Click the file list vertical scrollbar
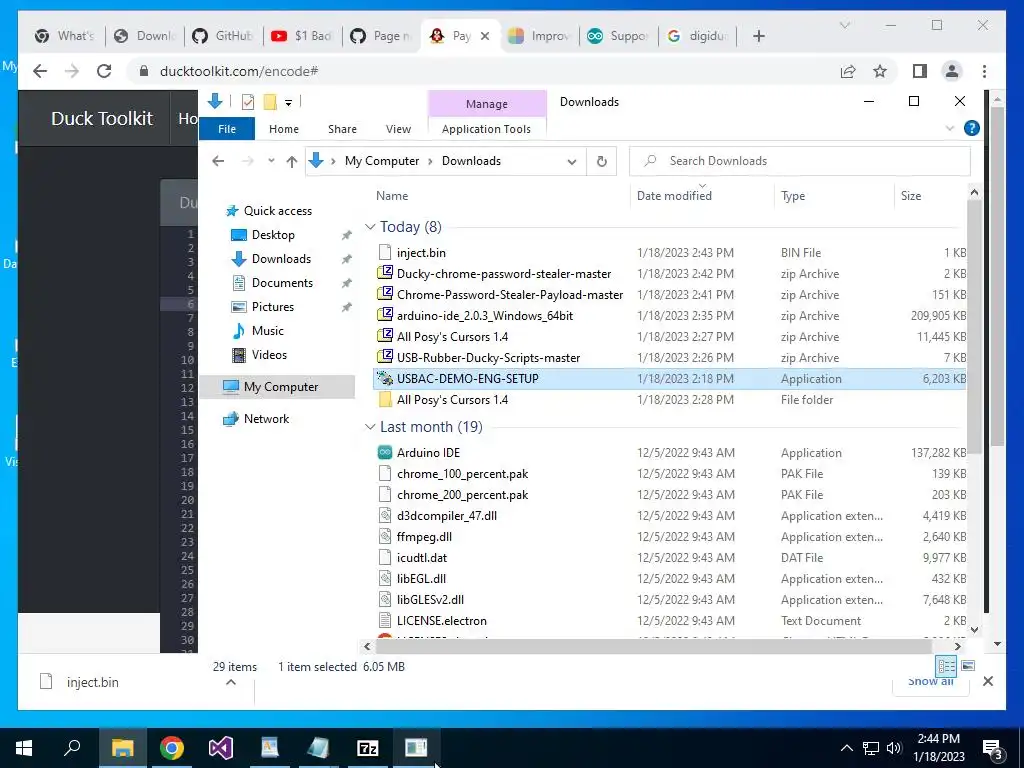The height and width of the screenshot is (768, 1024). (974, 327)
